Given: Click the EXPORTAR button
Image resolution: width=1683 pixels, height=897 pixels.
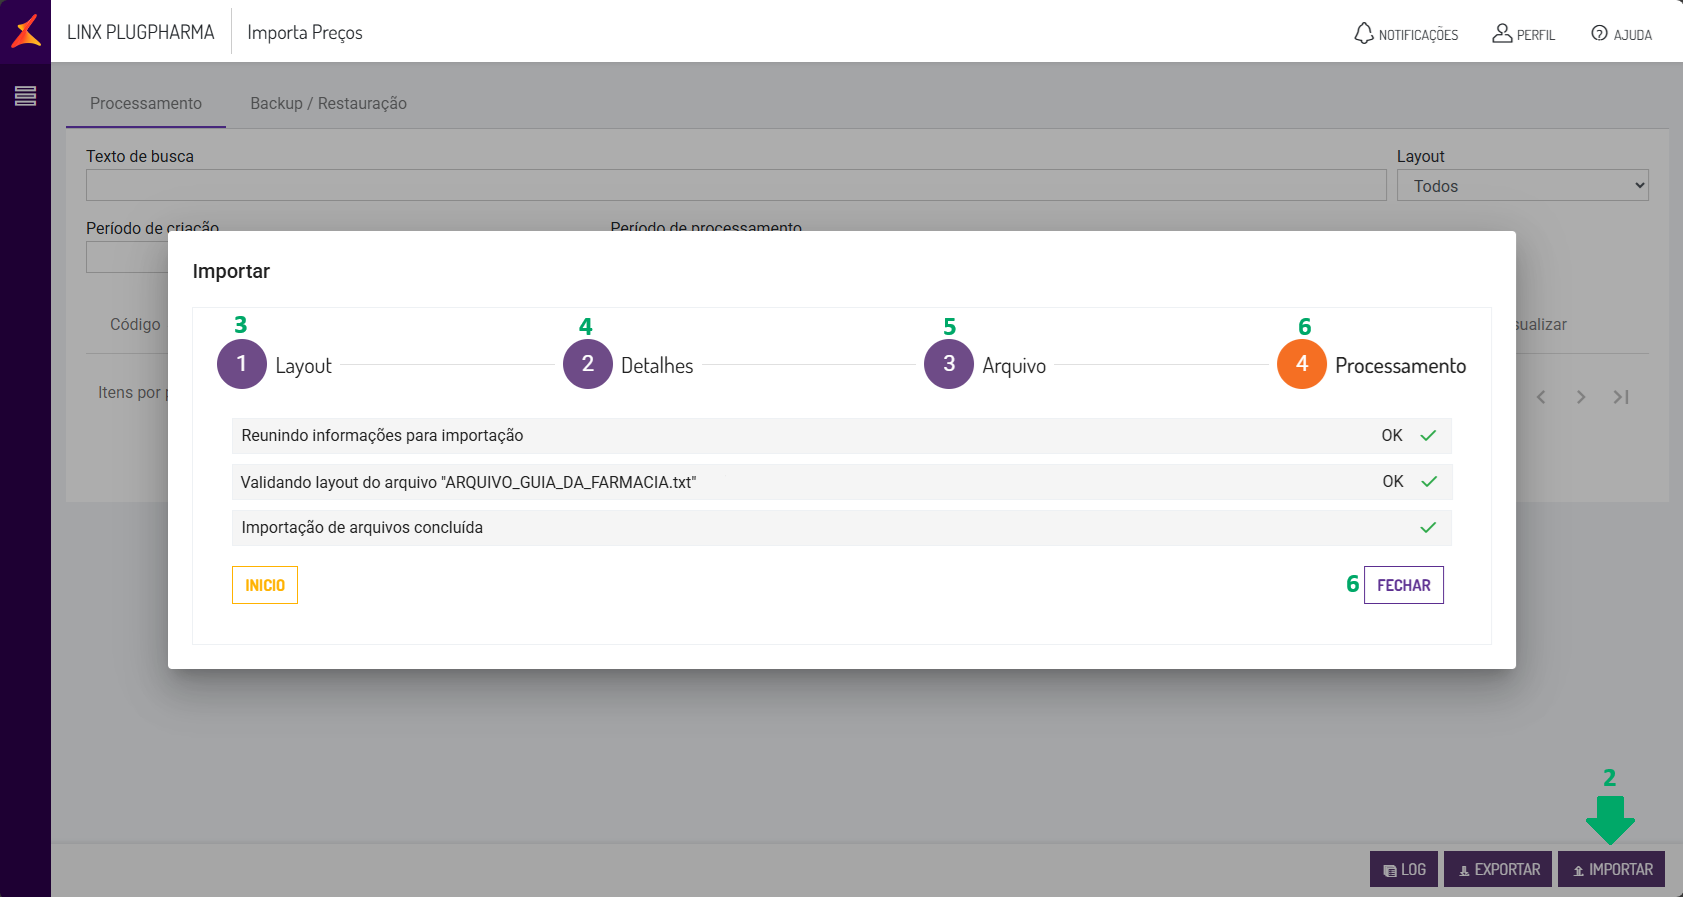Looking at the screenshot, I should coord(1498,869).
